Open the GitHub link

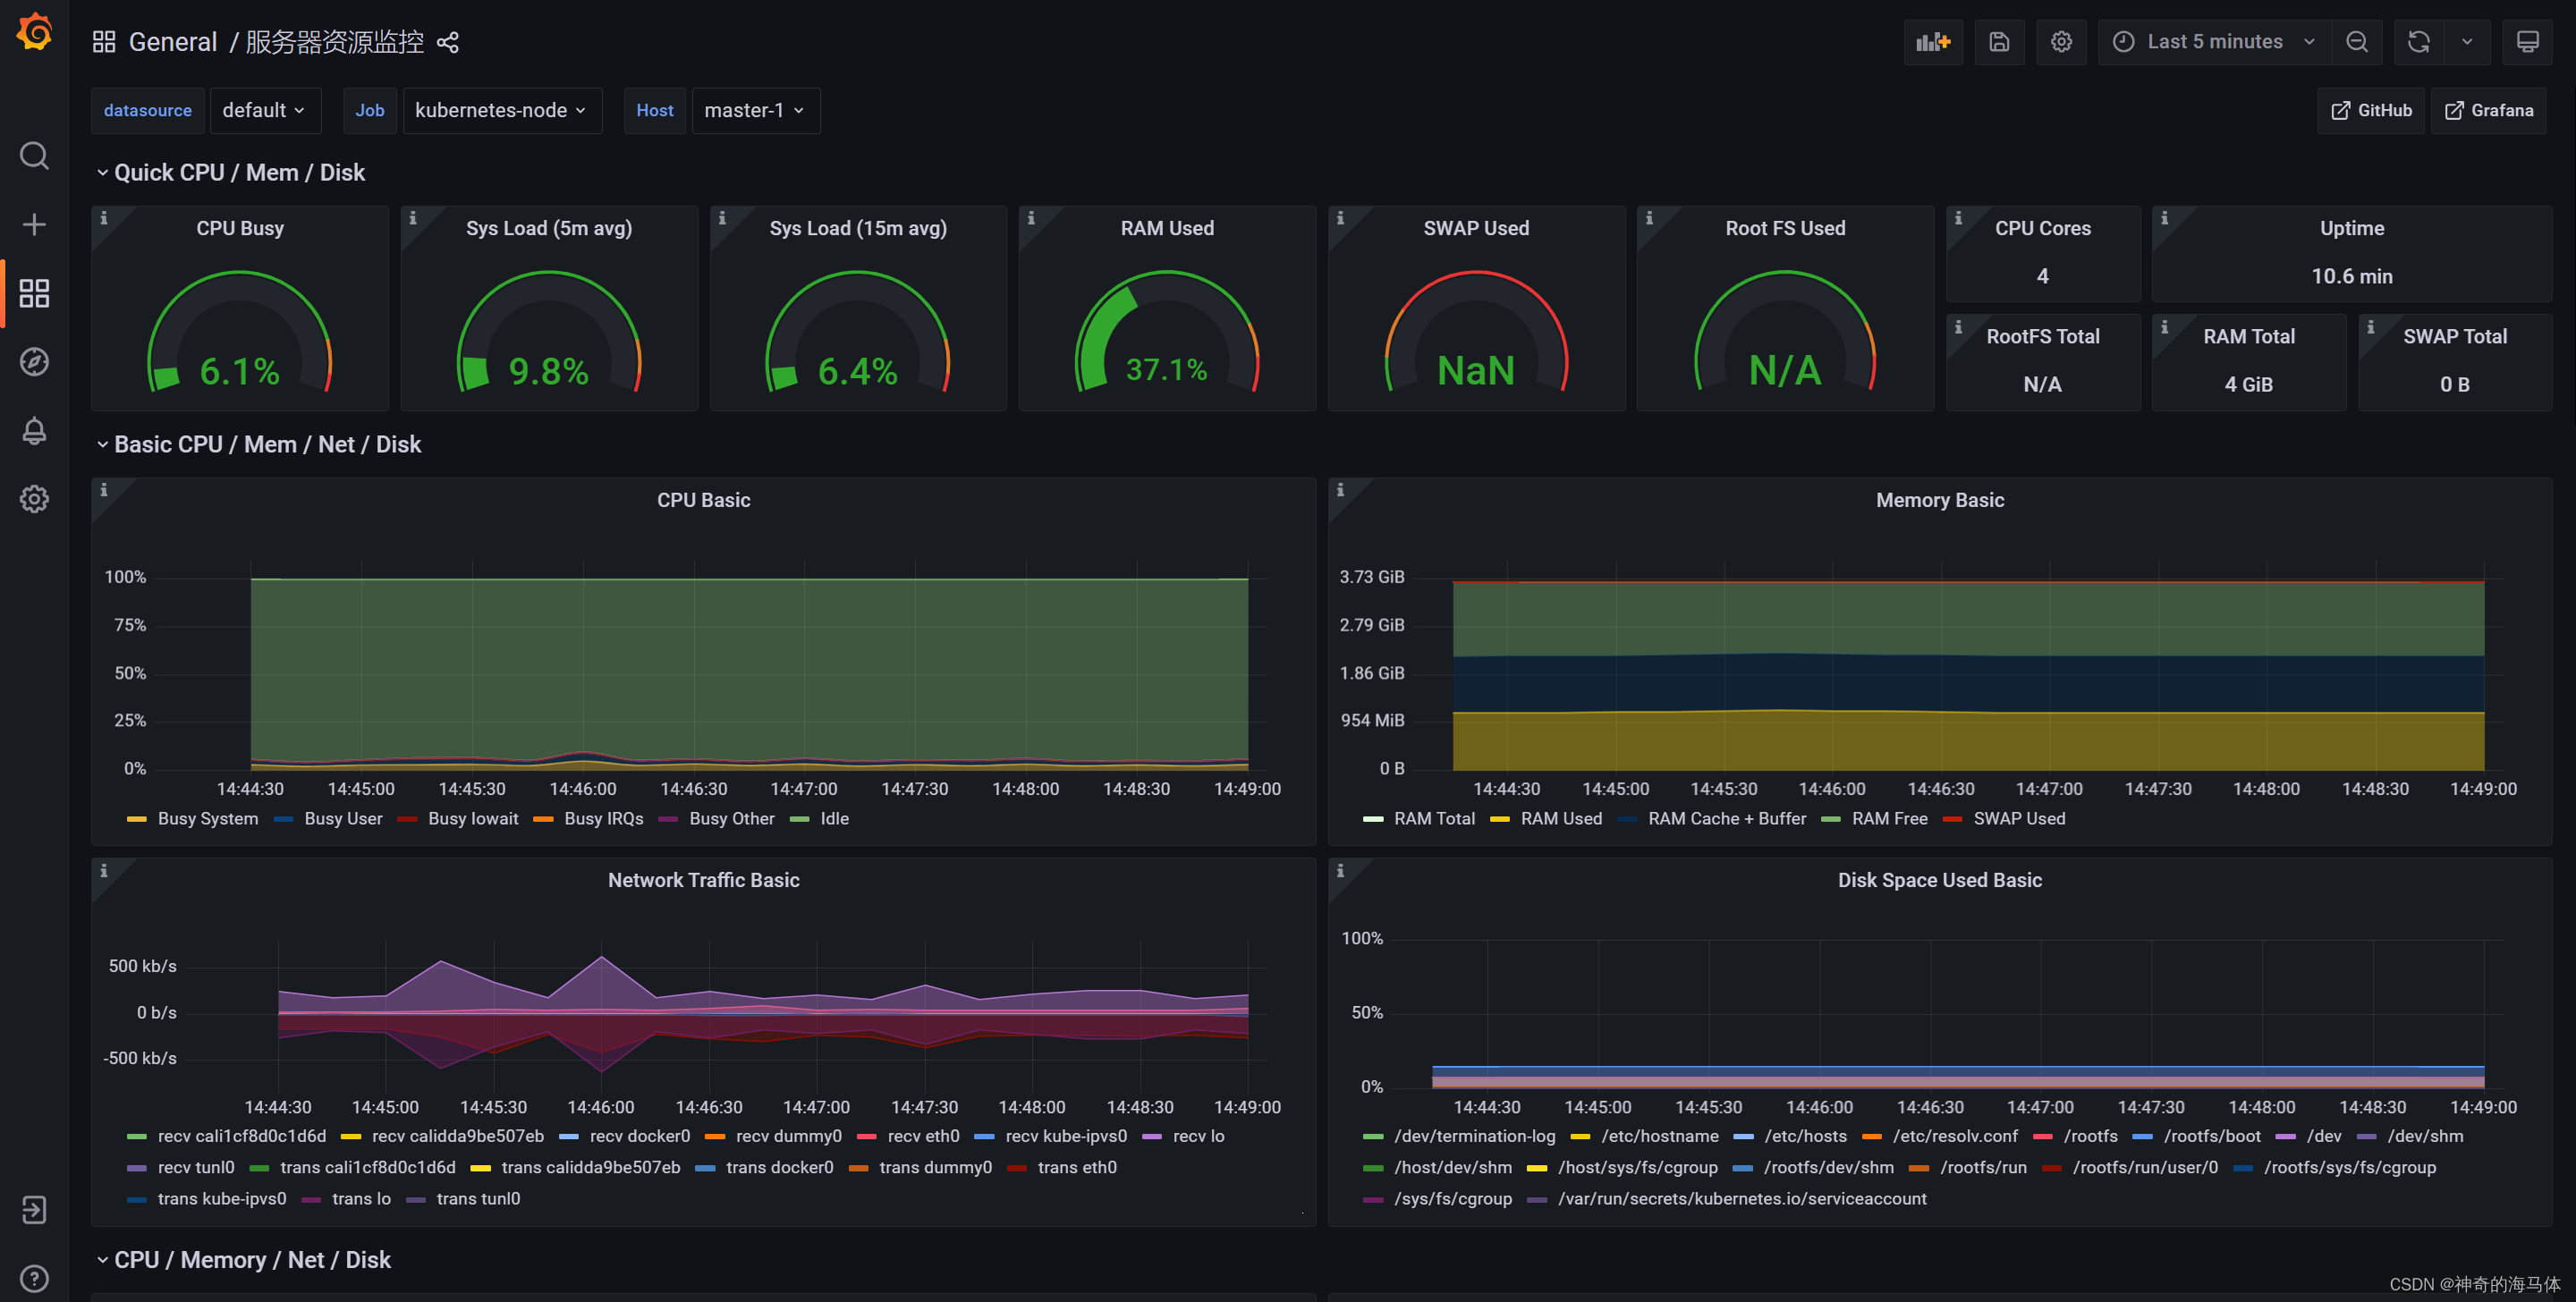tap(2371, 110)
